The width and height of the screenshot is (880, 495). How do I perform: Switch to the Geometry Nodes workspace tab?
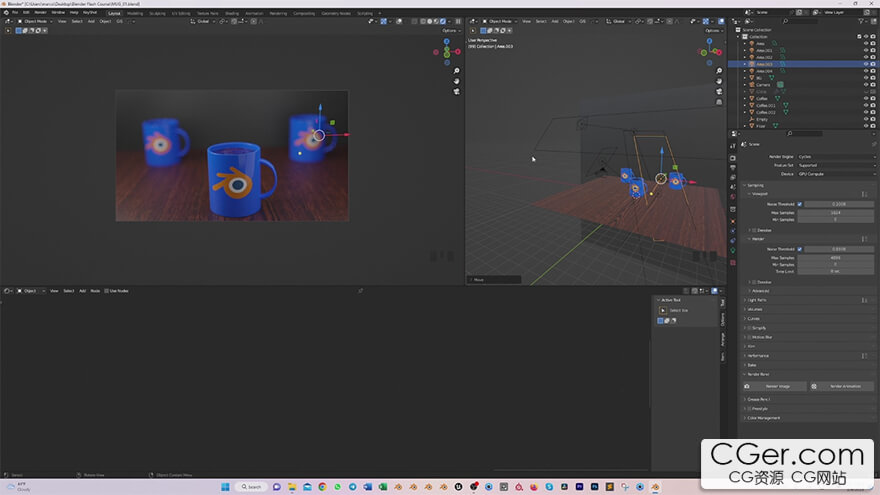(x=336, y=13)
